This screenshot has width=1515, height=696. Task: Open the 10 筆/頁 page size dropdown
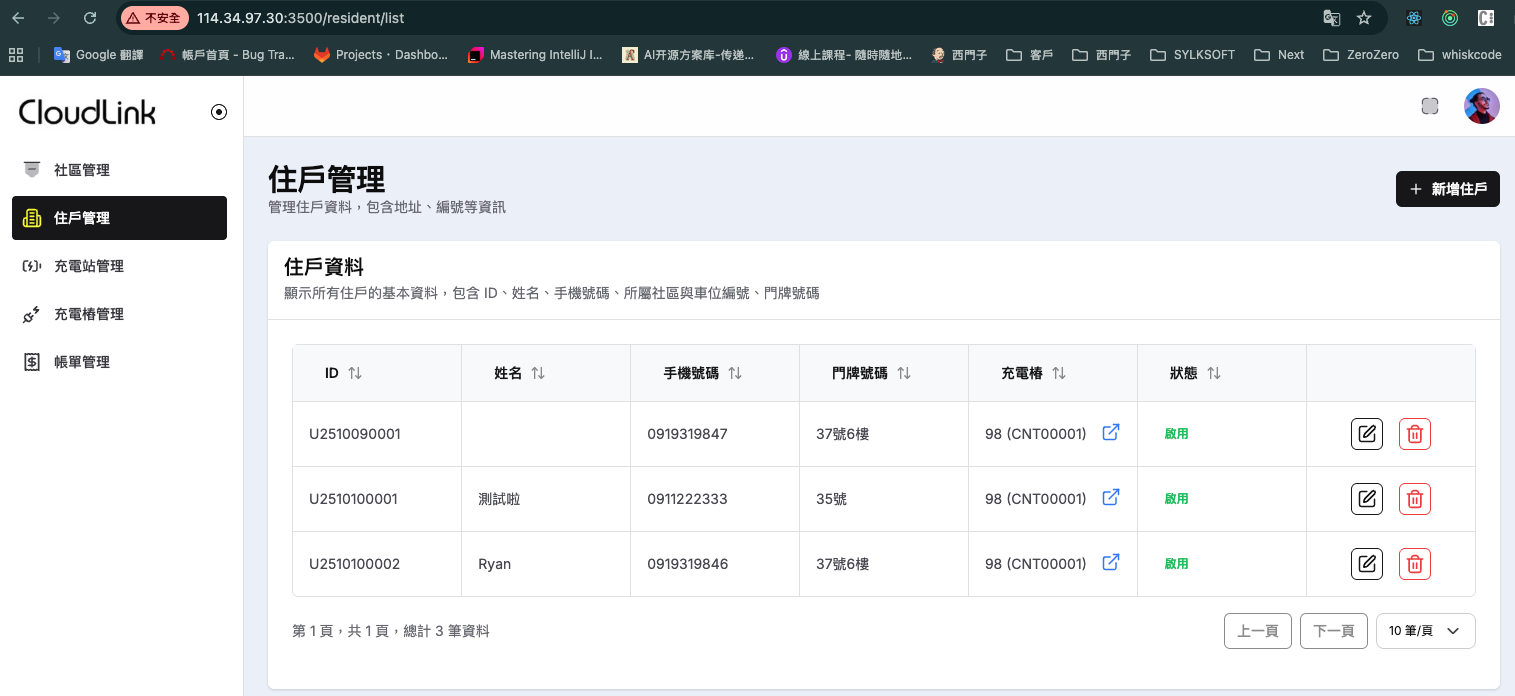pyautogui.click(x=1425, y=631)
